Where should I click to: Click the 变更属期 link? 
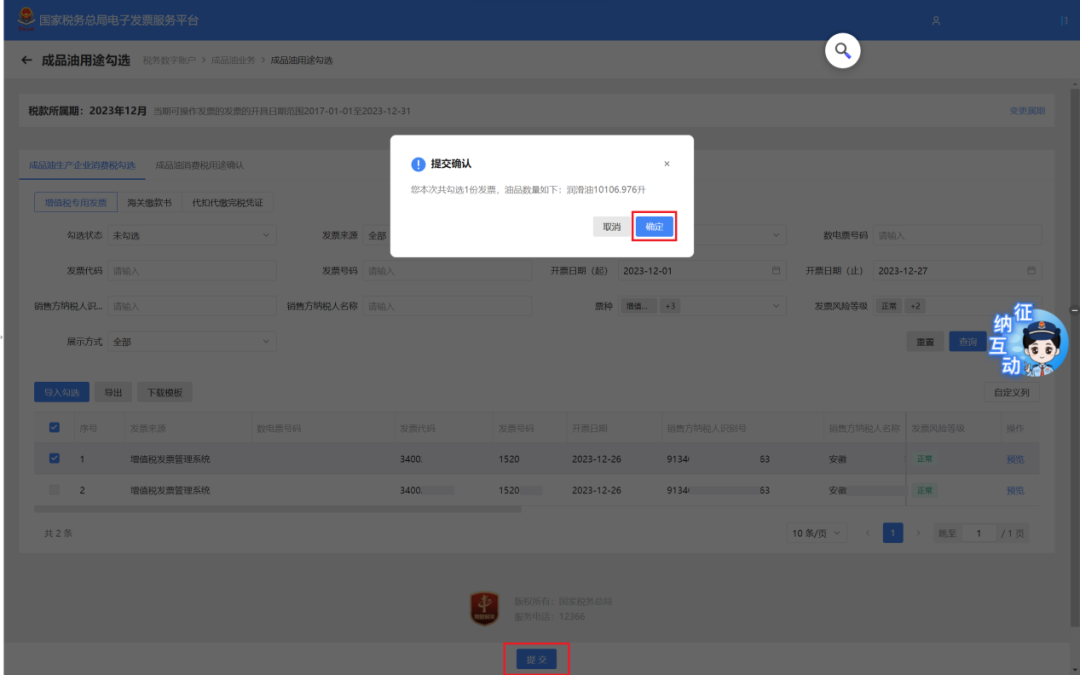coord(1027,111)
